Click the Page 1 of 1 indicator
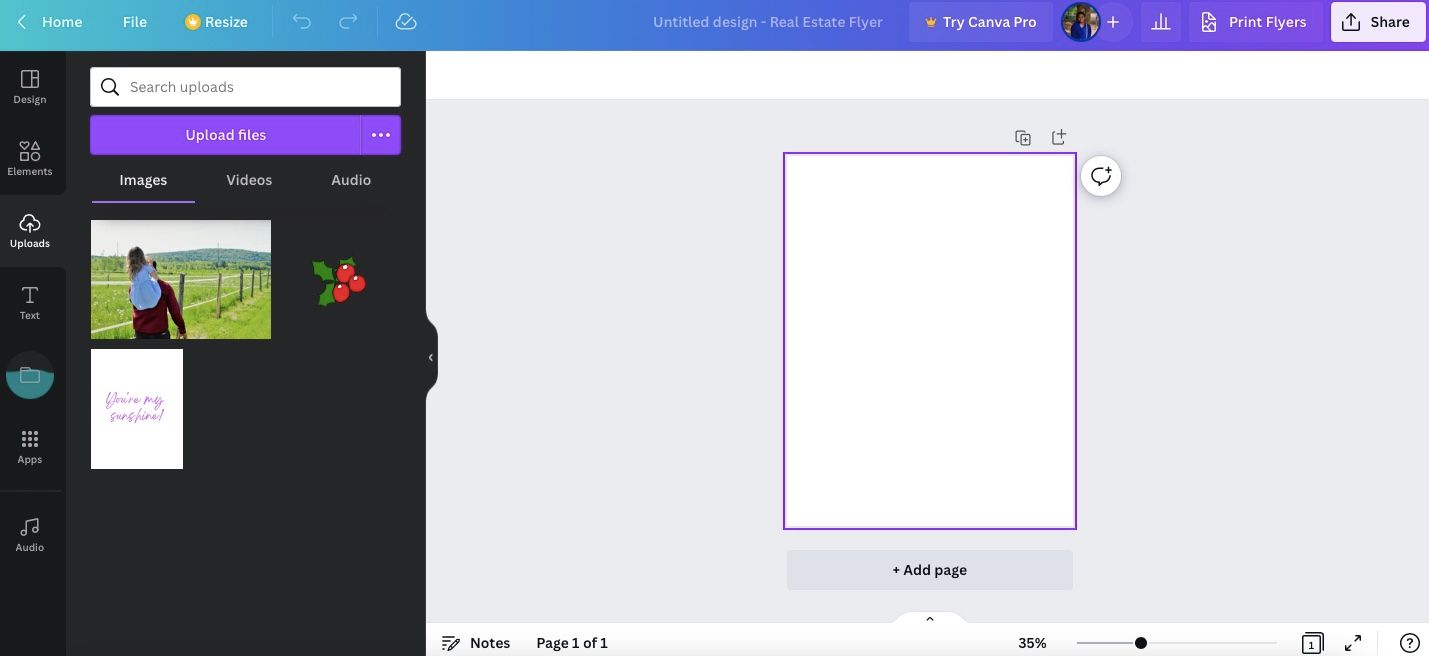 click(572, 643)
